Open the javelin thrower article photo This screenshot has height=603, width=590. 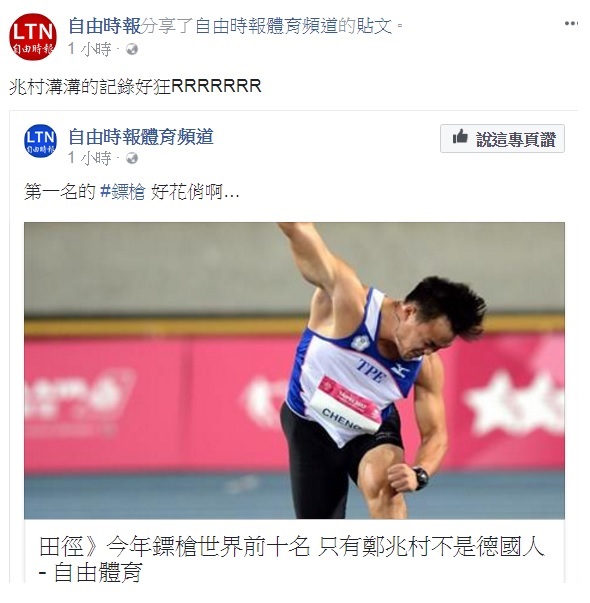[x=294, y=370]
